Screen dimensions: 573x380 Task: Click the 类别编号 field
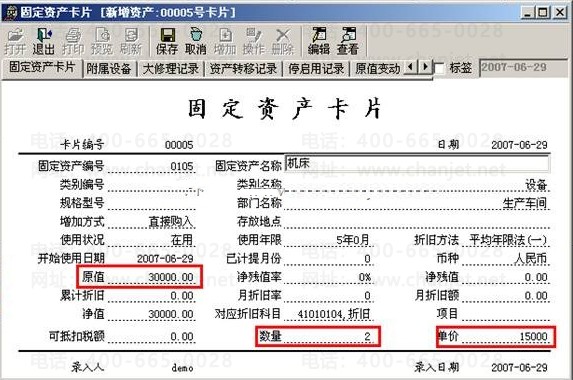tap(152, 185)
